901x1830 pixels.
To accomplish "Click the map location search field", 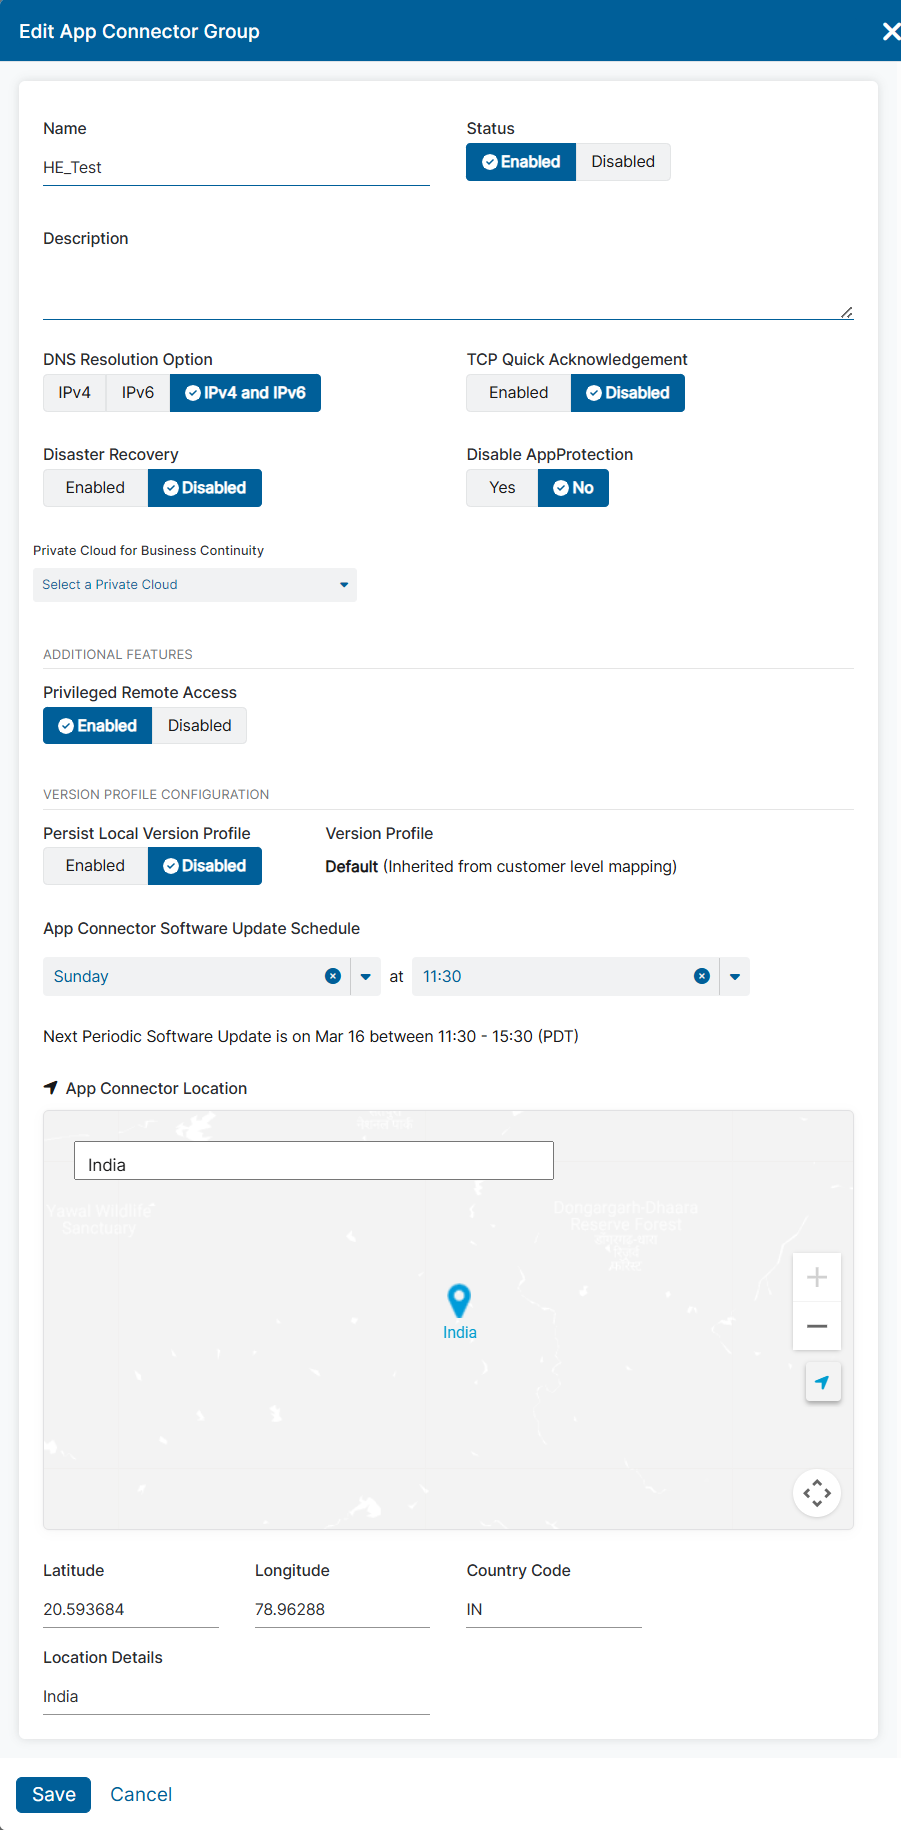I will (314, 1161).
